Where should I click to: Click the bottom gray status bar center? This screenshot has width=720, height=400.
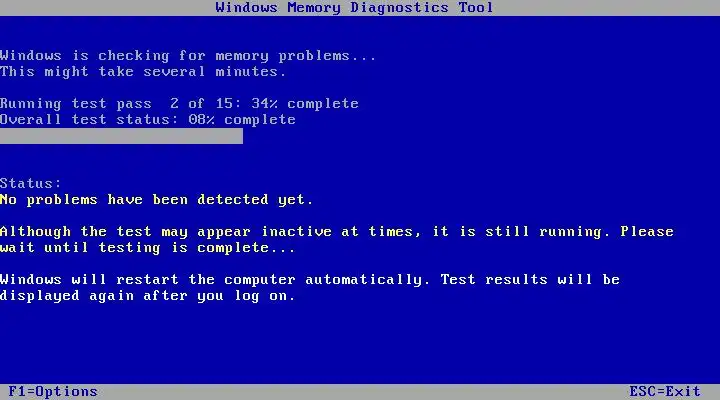(x=360, y=392)
